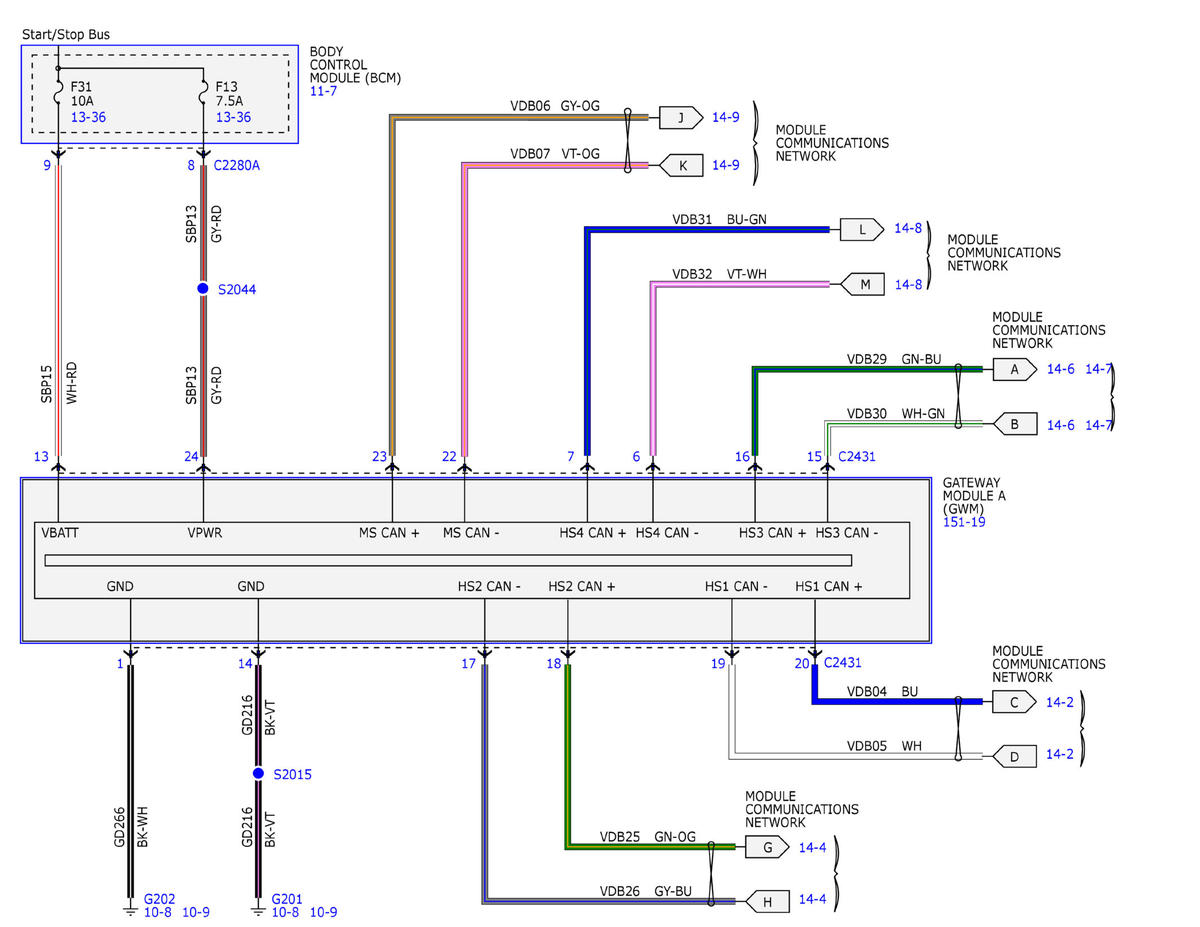Click the Start/Stop Bus label
Screen dimensions: 1200x927
66,34
